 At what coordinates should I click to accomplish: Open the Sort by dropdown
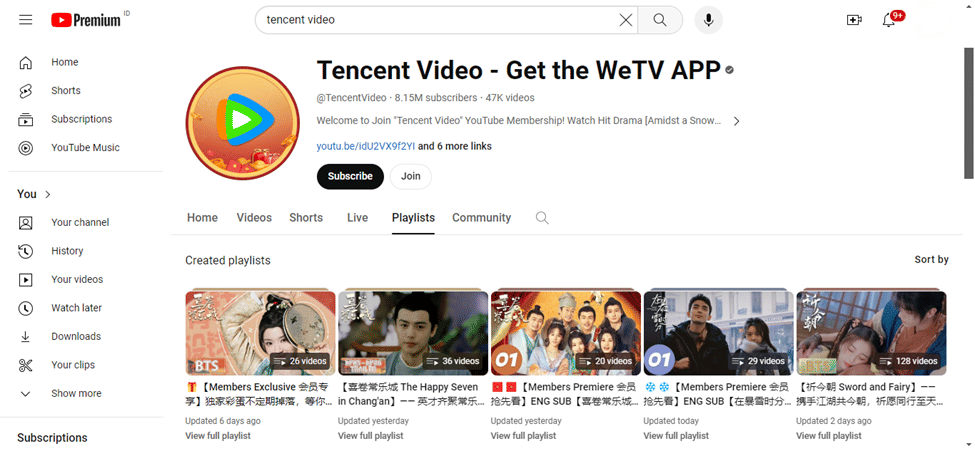[x=931, y=259]
